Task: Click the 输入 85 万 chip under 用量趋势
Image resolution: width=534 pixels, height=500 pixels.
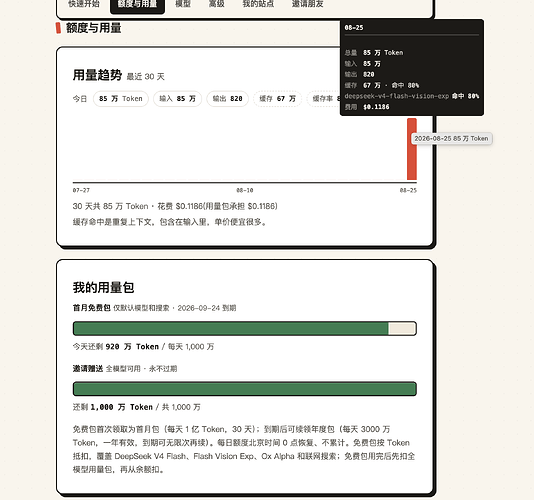Action: pos(177,99)
